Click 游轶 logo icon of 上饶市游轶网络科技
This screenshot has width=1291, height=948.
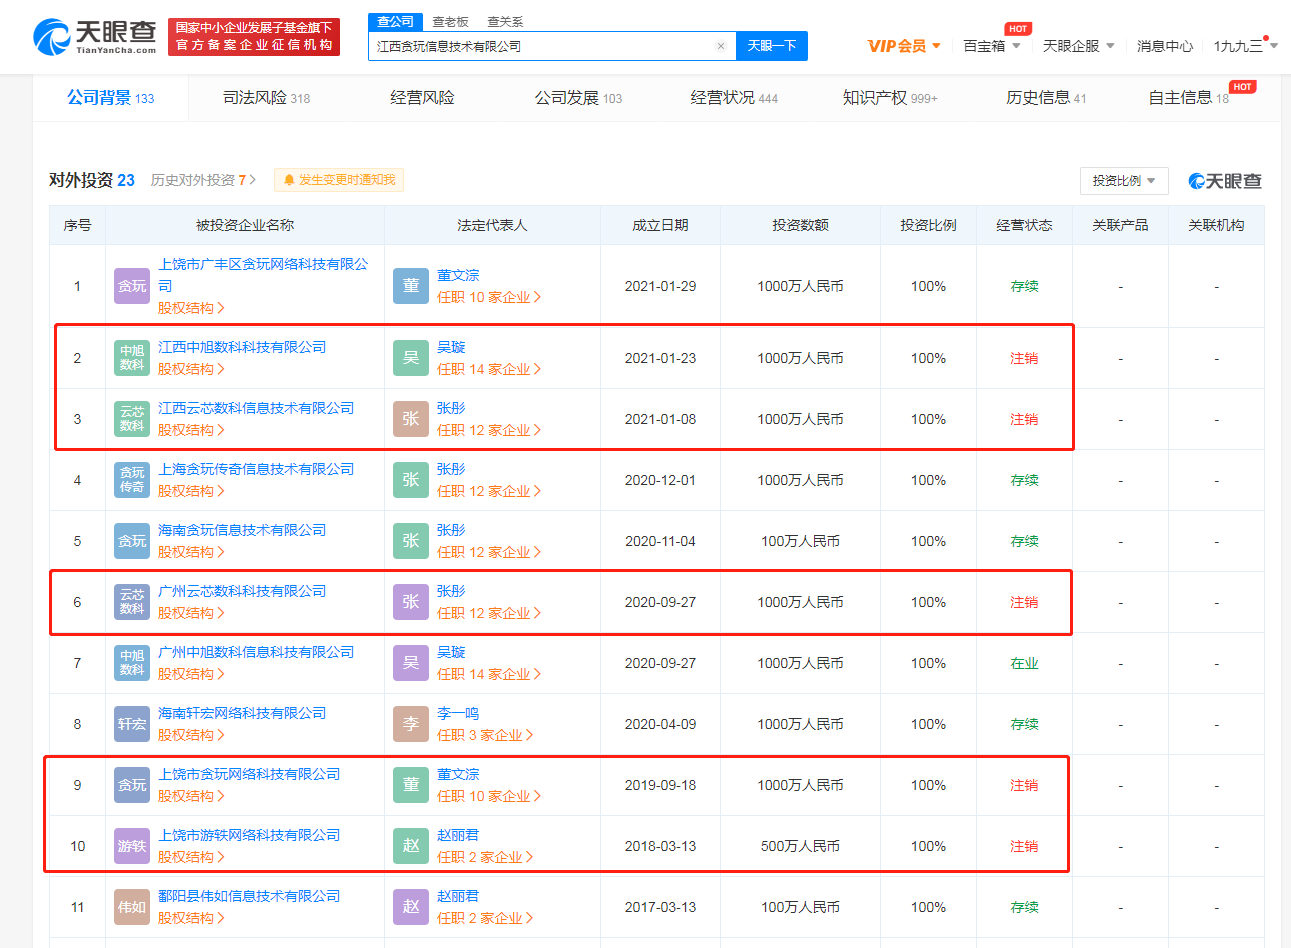(132, 846)
